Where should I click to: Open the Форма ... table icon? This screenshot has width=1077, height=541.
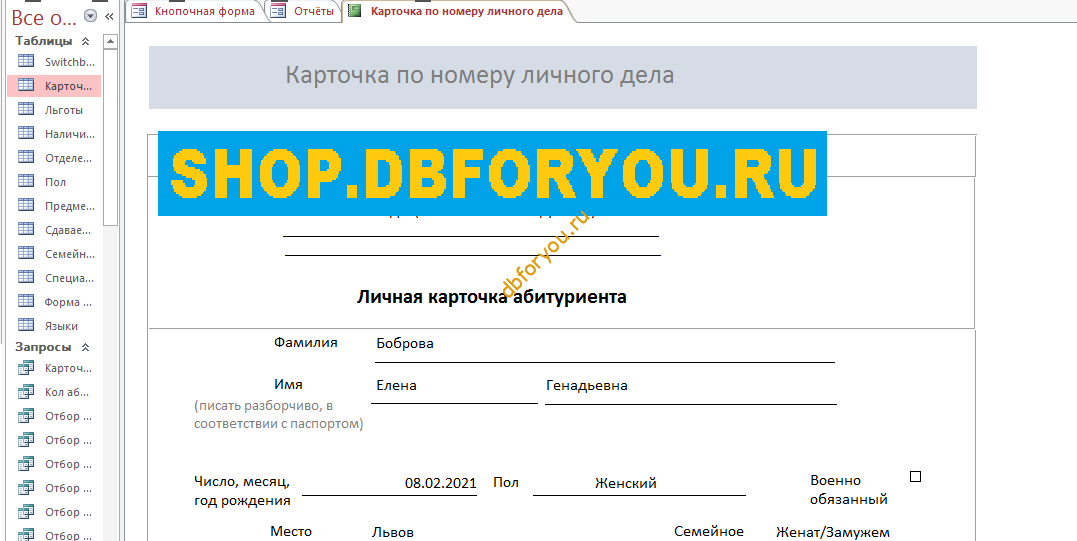(25, 301)
